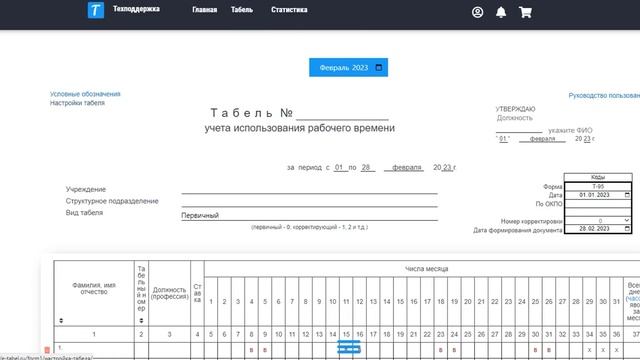640x360 pixels.
Task: Open the user account profile icon
Action: pos(478,12)
